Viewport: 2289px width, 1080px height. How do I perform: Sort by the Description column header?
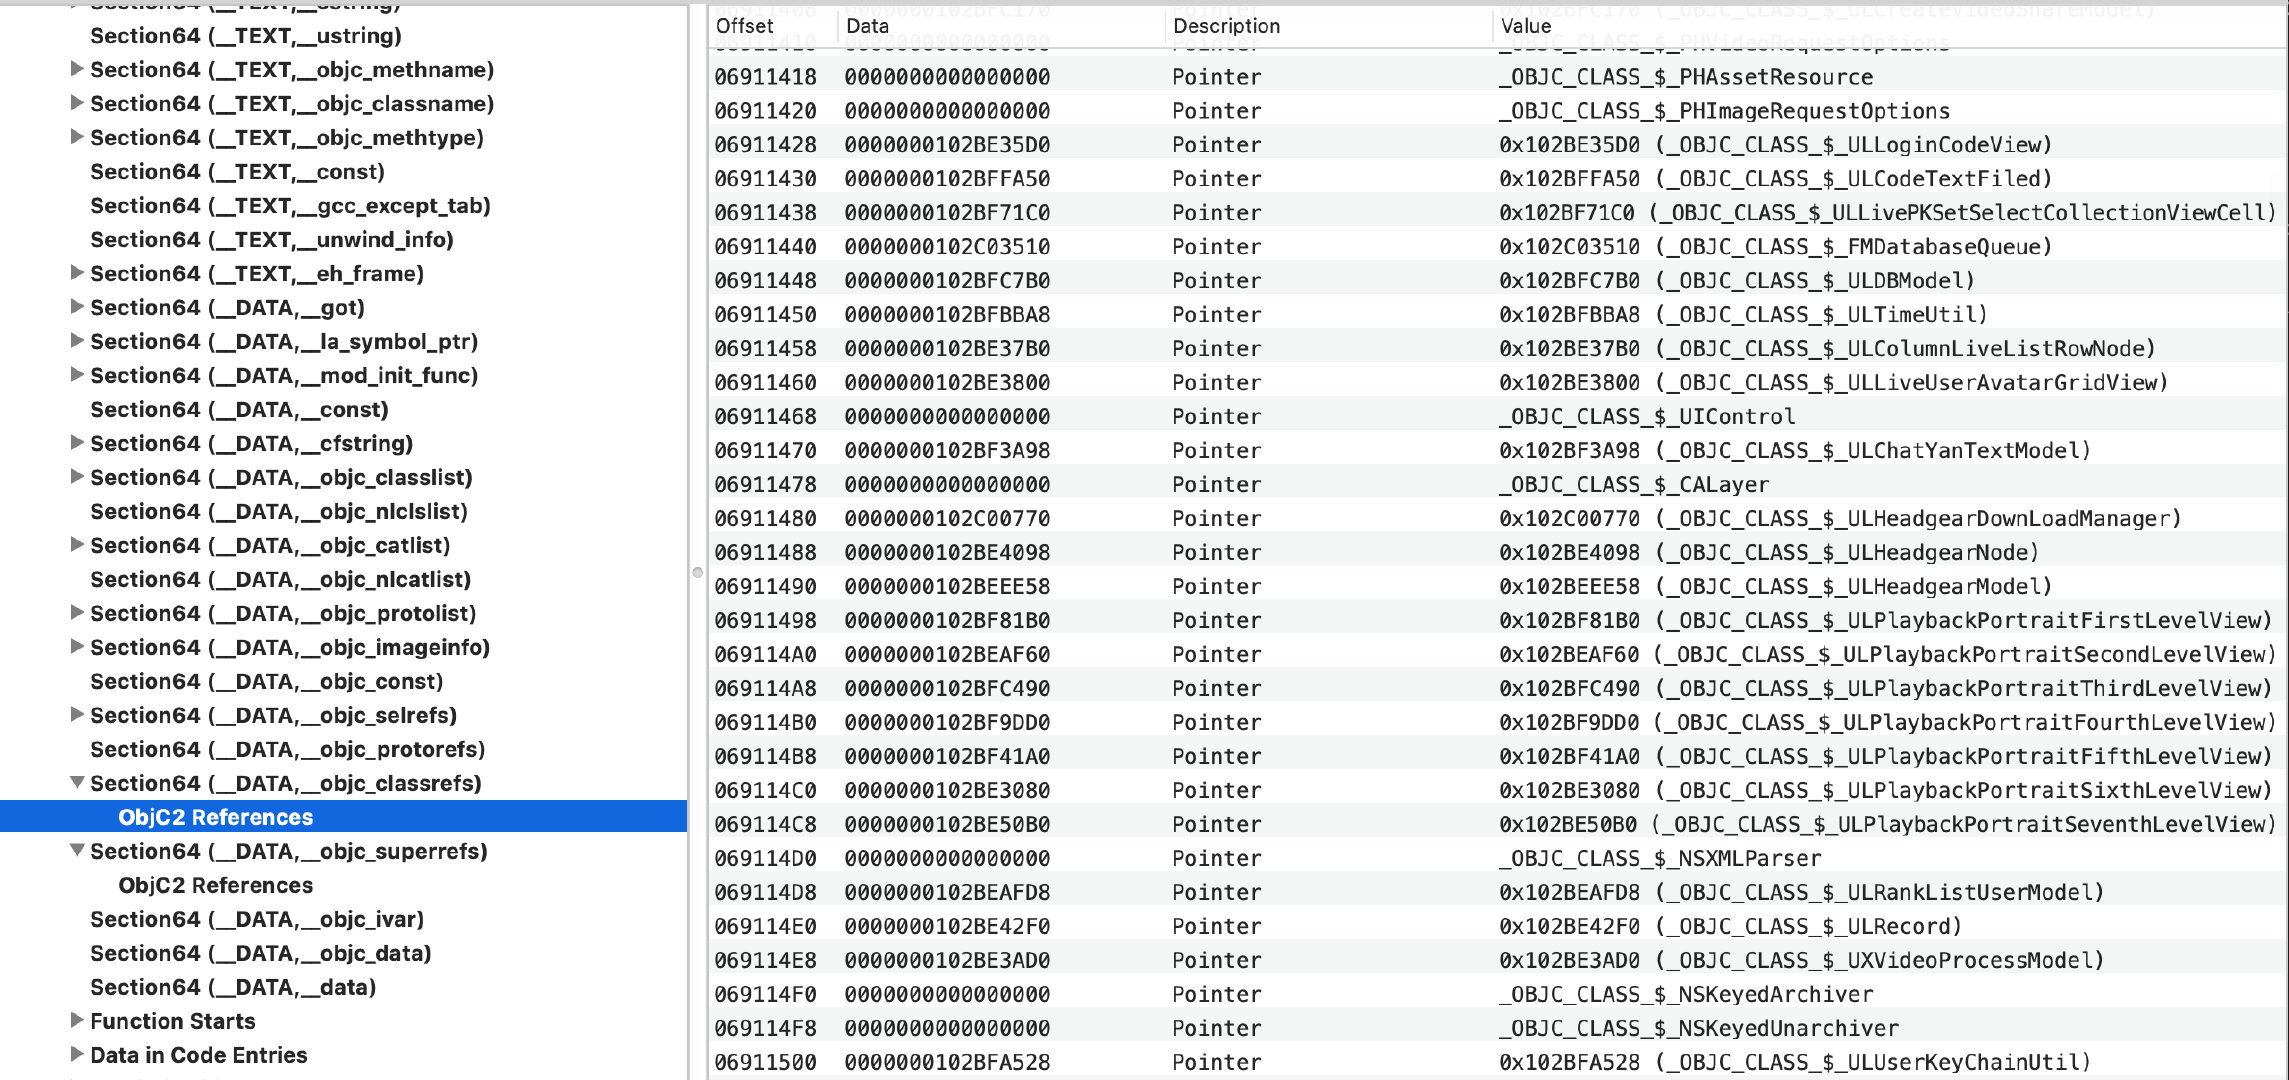(1226, 26)
